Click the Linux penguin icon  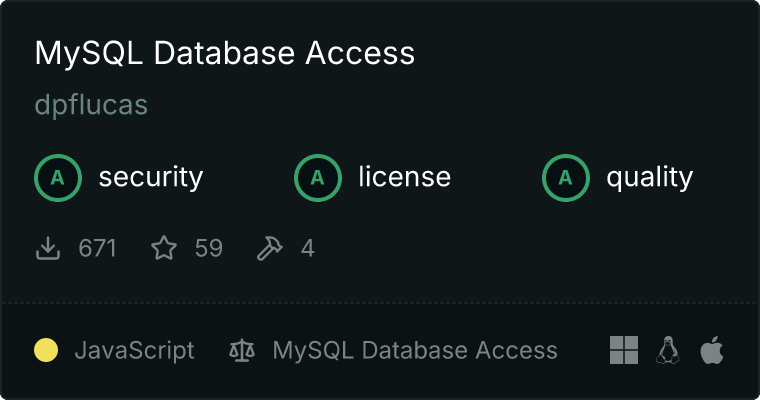668,350
